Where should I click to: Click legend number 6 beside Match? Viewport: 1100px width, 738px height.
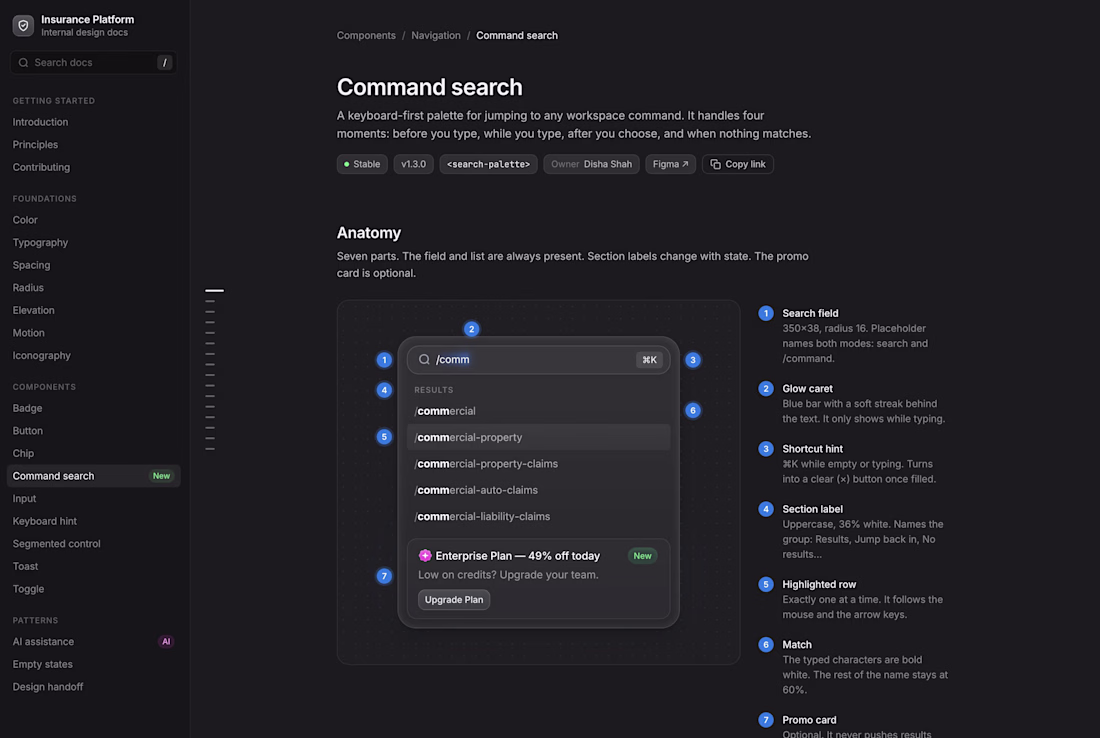[766, 645]
